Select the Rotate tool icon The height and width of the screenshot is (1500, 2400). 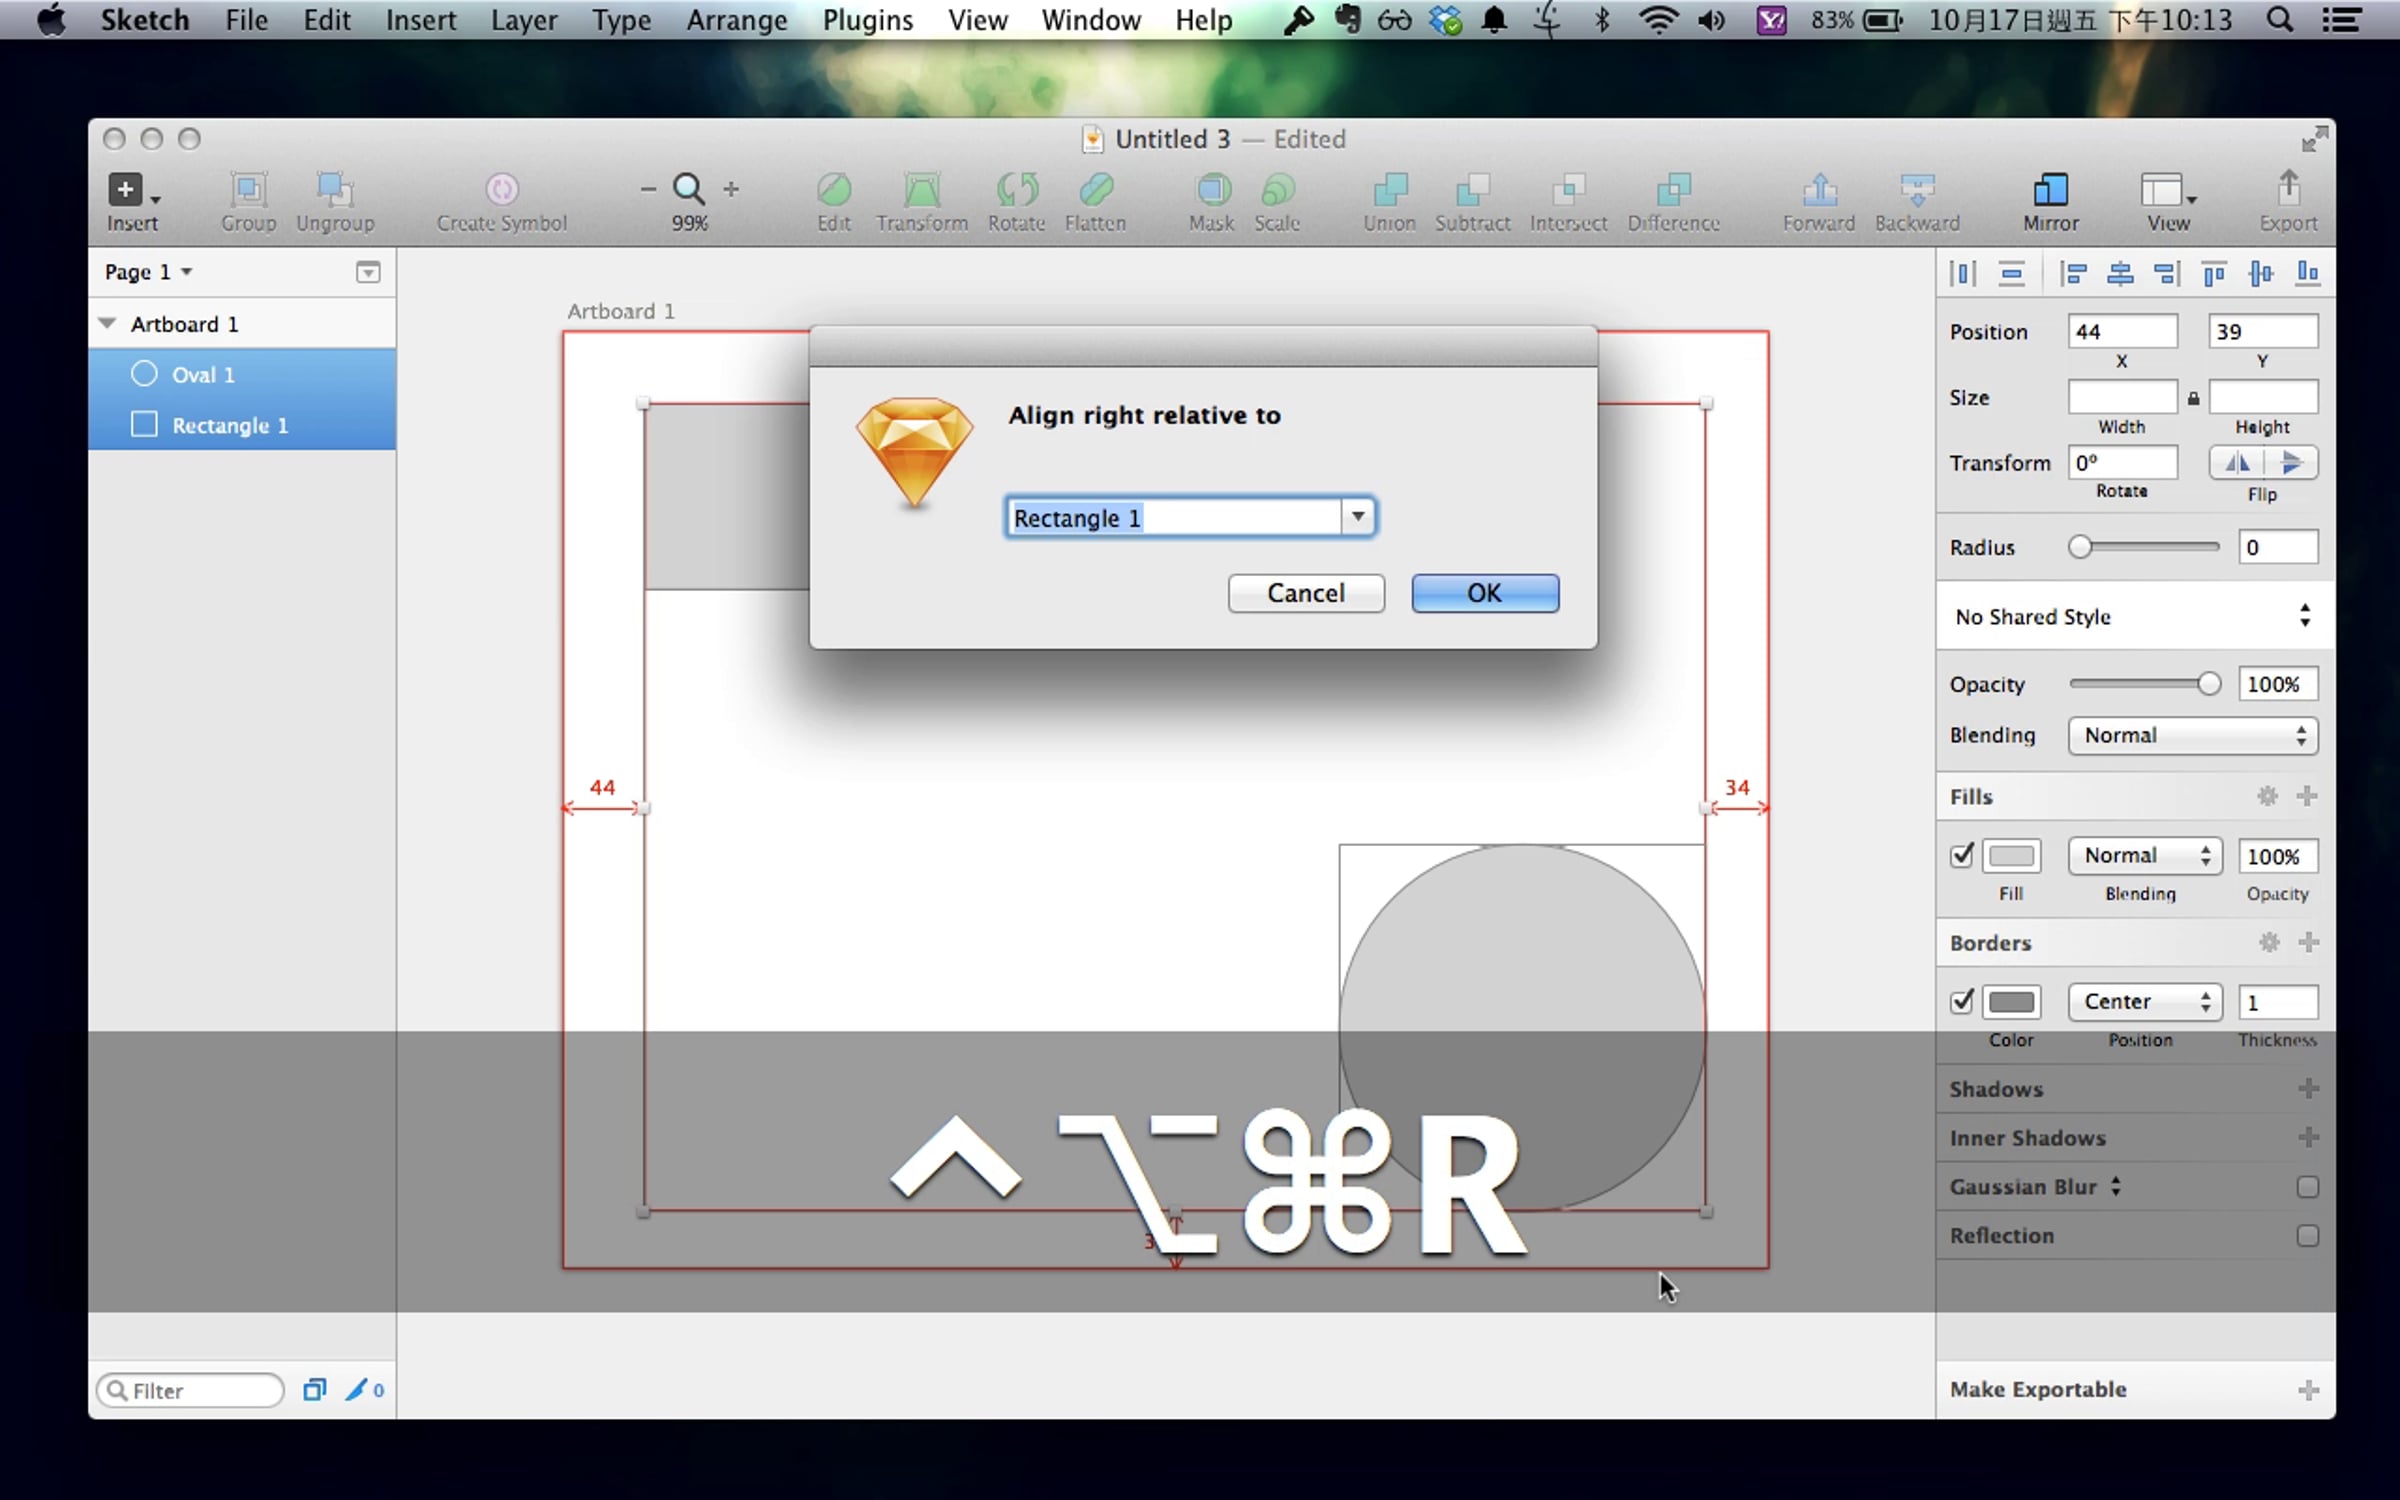tap(1017, 189)
